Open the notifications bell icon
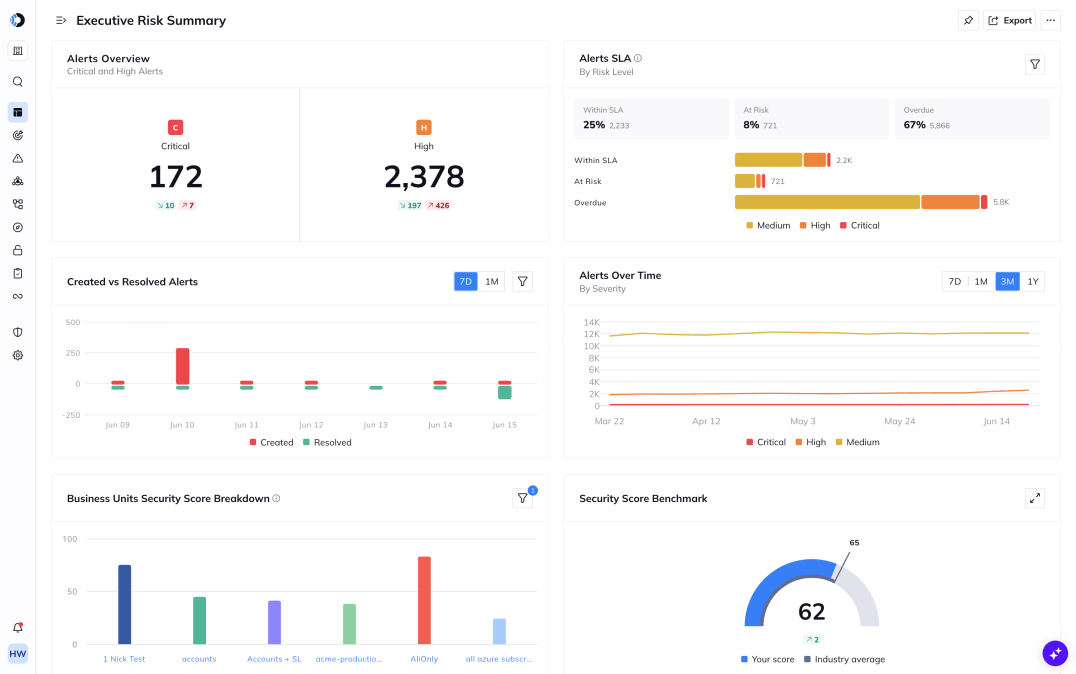The height and width of the screenshot is (674, 1076). (x=18, y=627)
